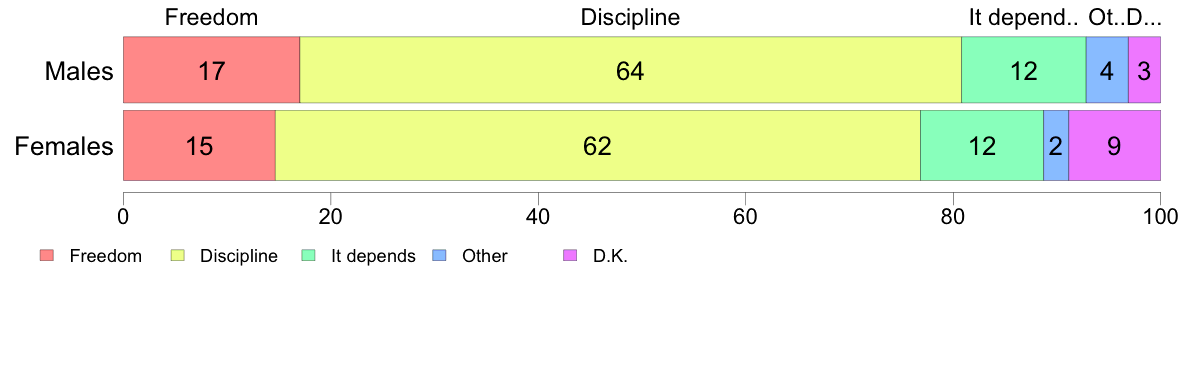This screenshot has height=368, width=1188.
Task: Click the Males row label
Action: point(79,71)
